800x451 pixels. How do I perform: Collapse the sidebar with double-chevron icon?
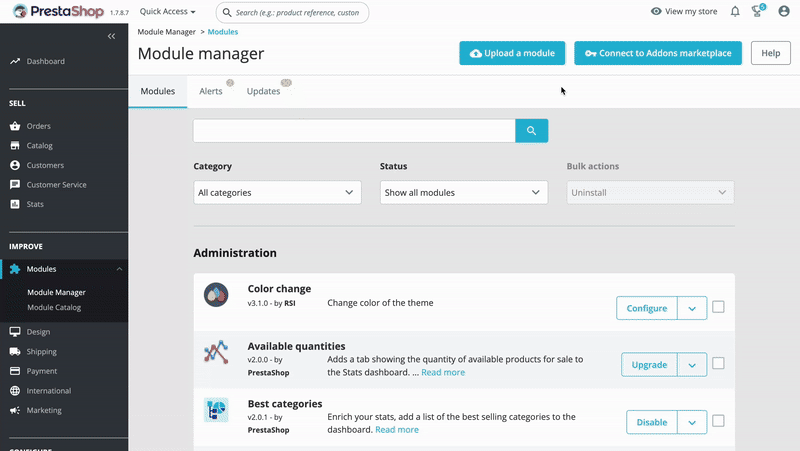click(111, 36)
